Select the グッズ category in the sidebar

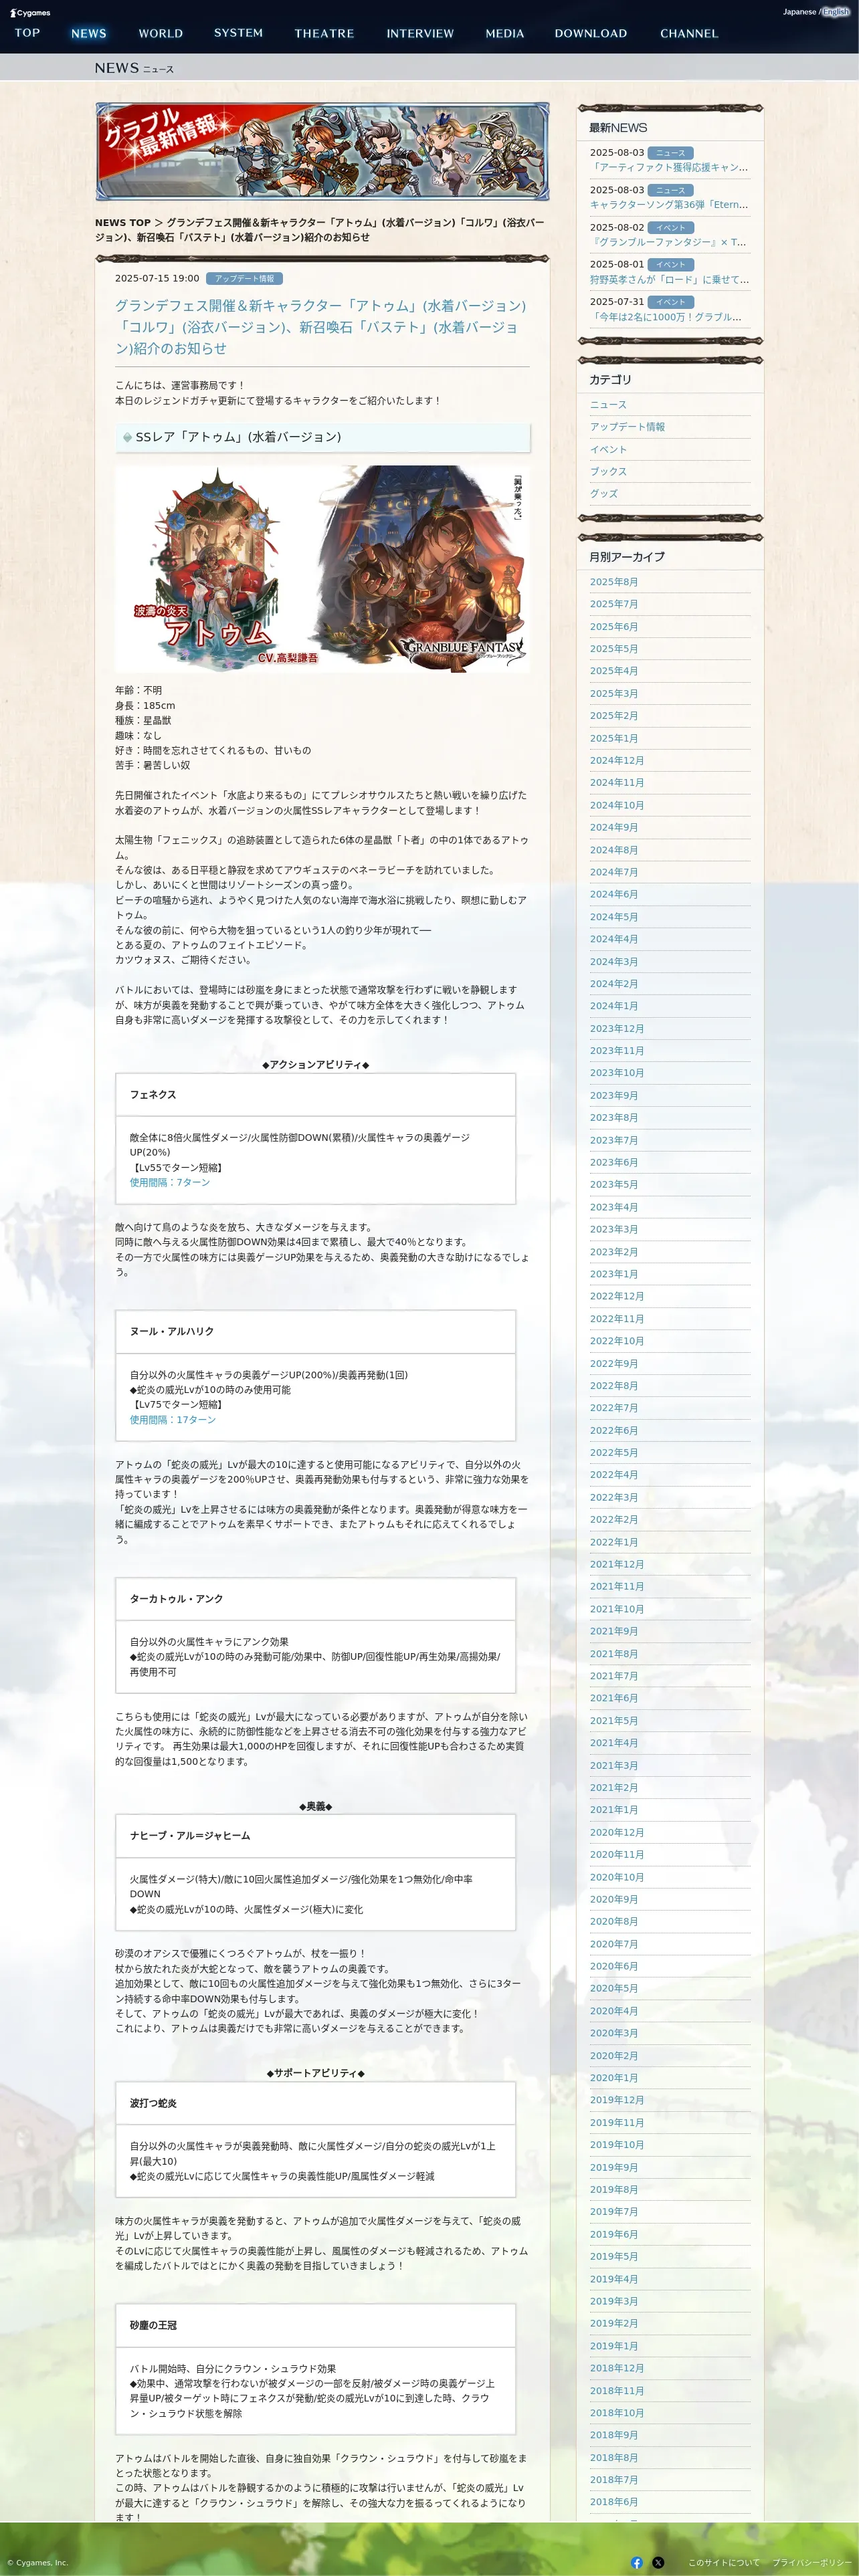pos(604,494)
